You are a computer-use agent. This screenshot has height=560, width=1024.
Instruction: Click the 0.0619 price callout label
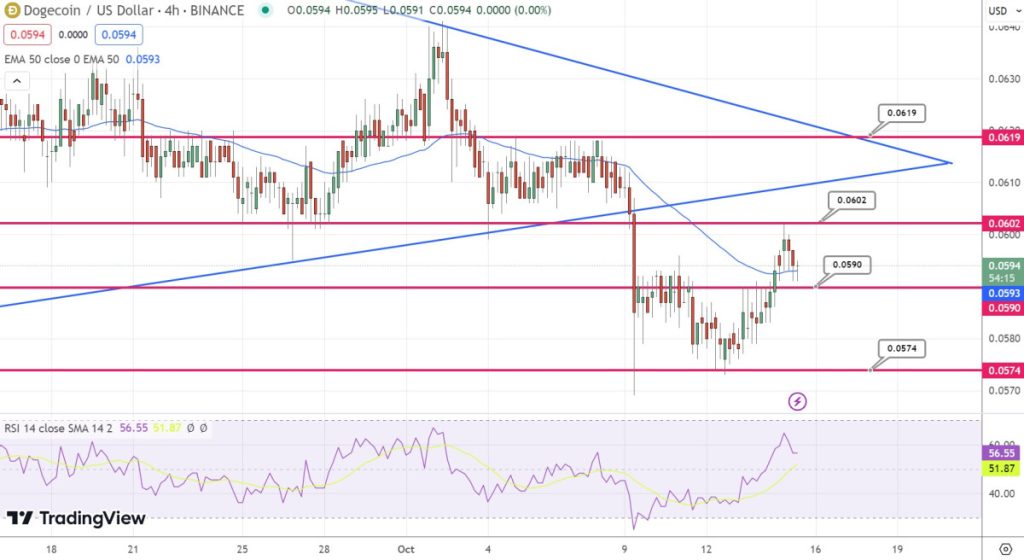point(899,114)
